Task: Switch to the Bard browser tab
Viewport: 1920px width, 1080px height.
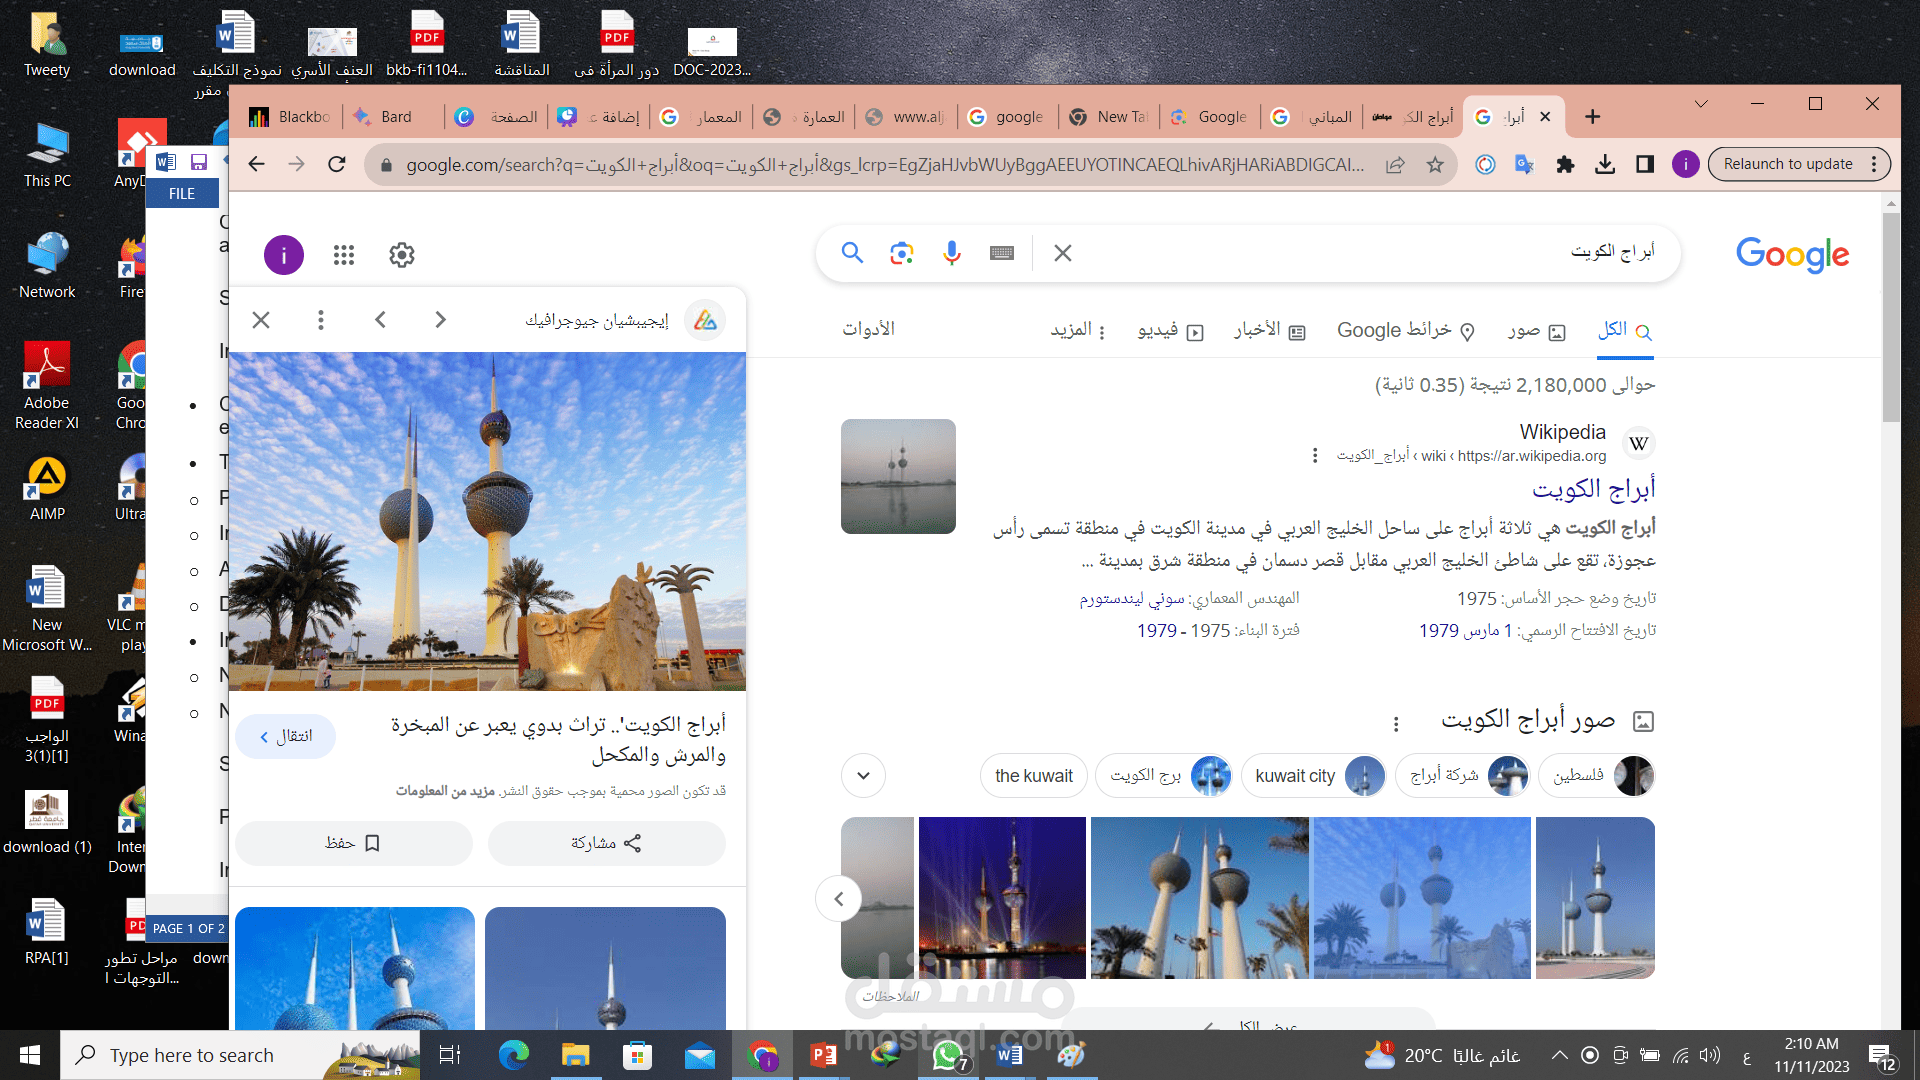Action: pyautogui.click(x=394, y=117)
